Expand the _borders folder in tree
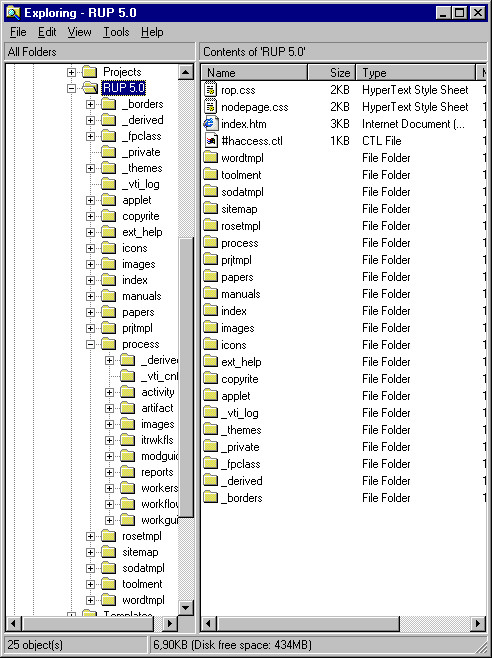 coord(90,104)
